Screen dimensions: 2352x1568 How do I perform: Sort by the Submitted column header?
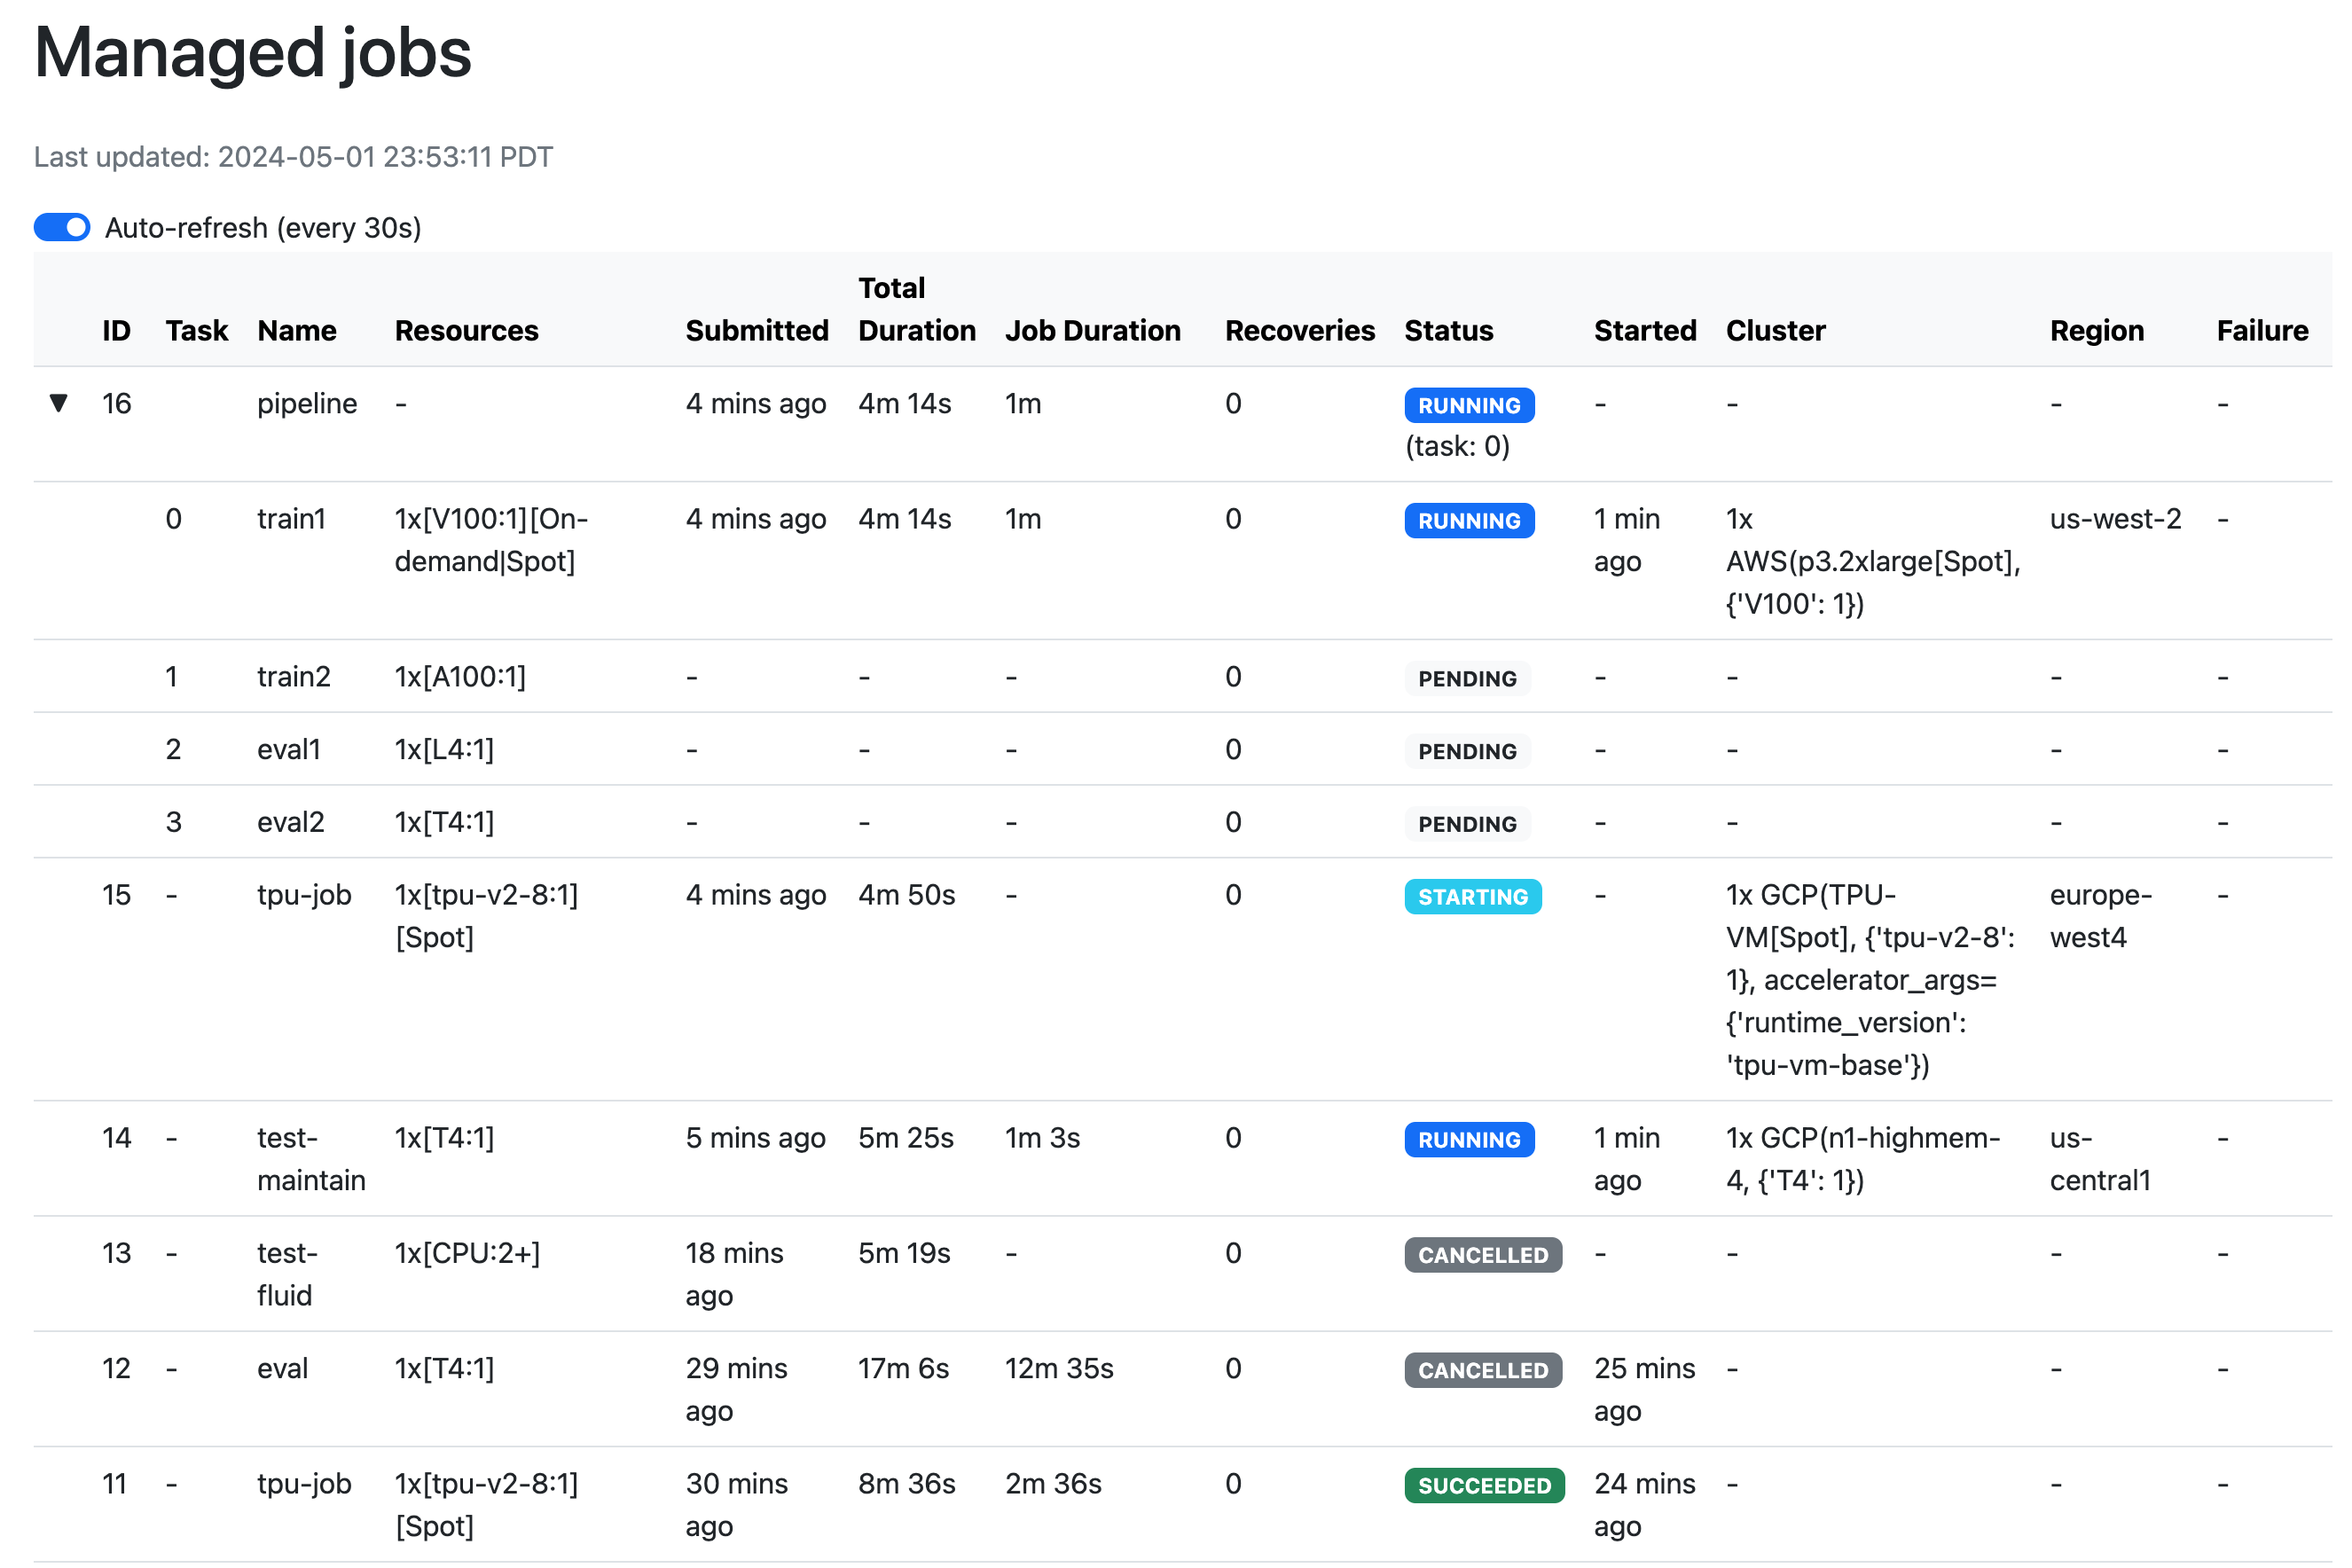tap(757, 330)
